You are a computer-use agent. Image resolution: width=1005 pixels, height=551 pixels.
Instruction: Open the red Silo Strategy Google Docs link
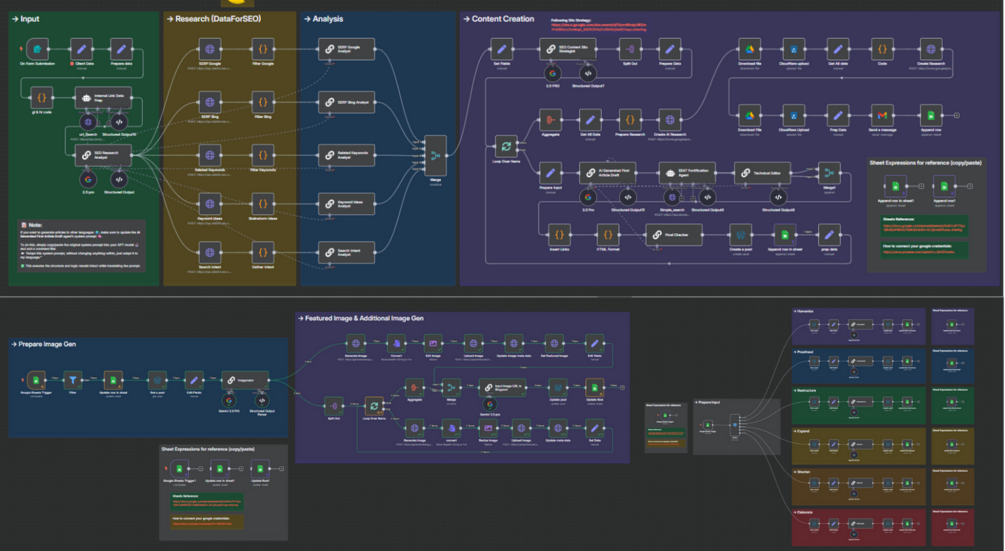point(599,27)
